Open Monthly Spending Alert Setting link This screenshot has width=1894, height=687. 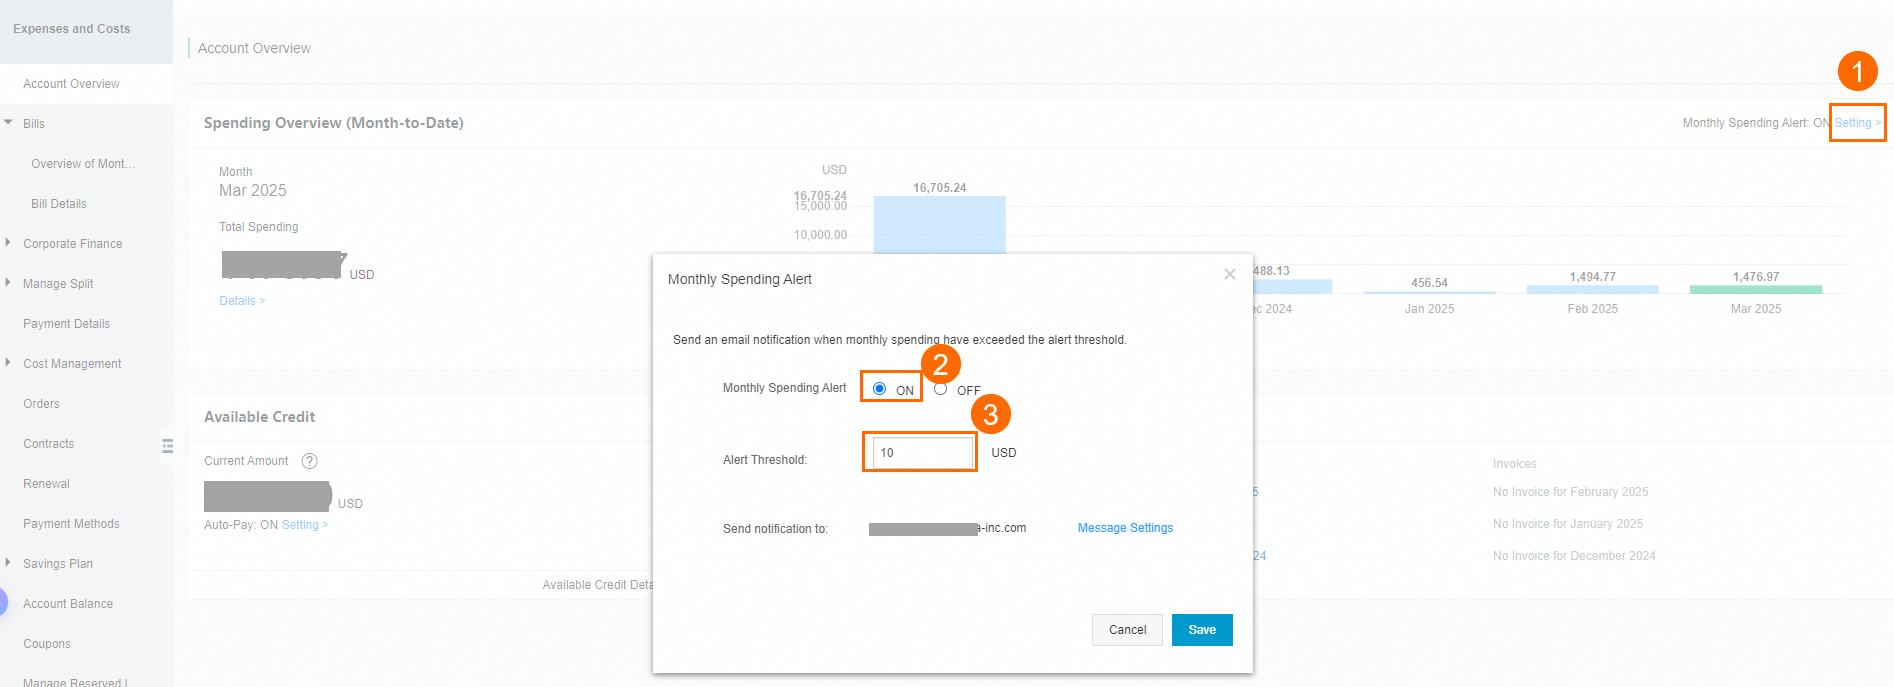coord(1857,123)
